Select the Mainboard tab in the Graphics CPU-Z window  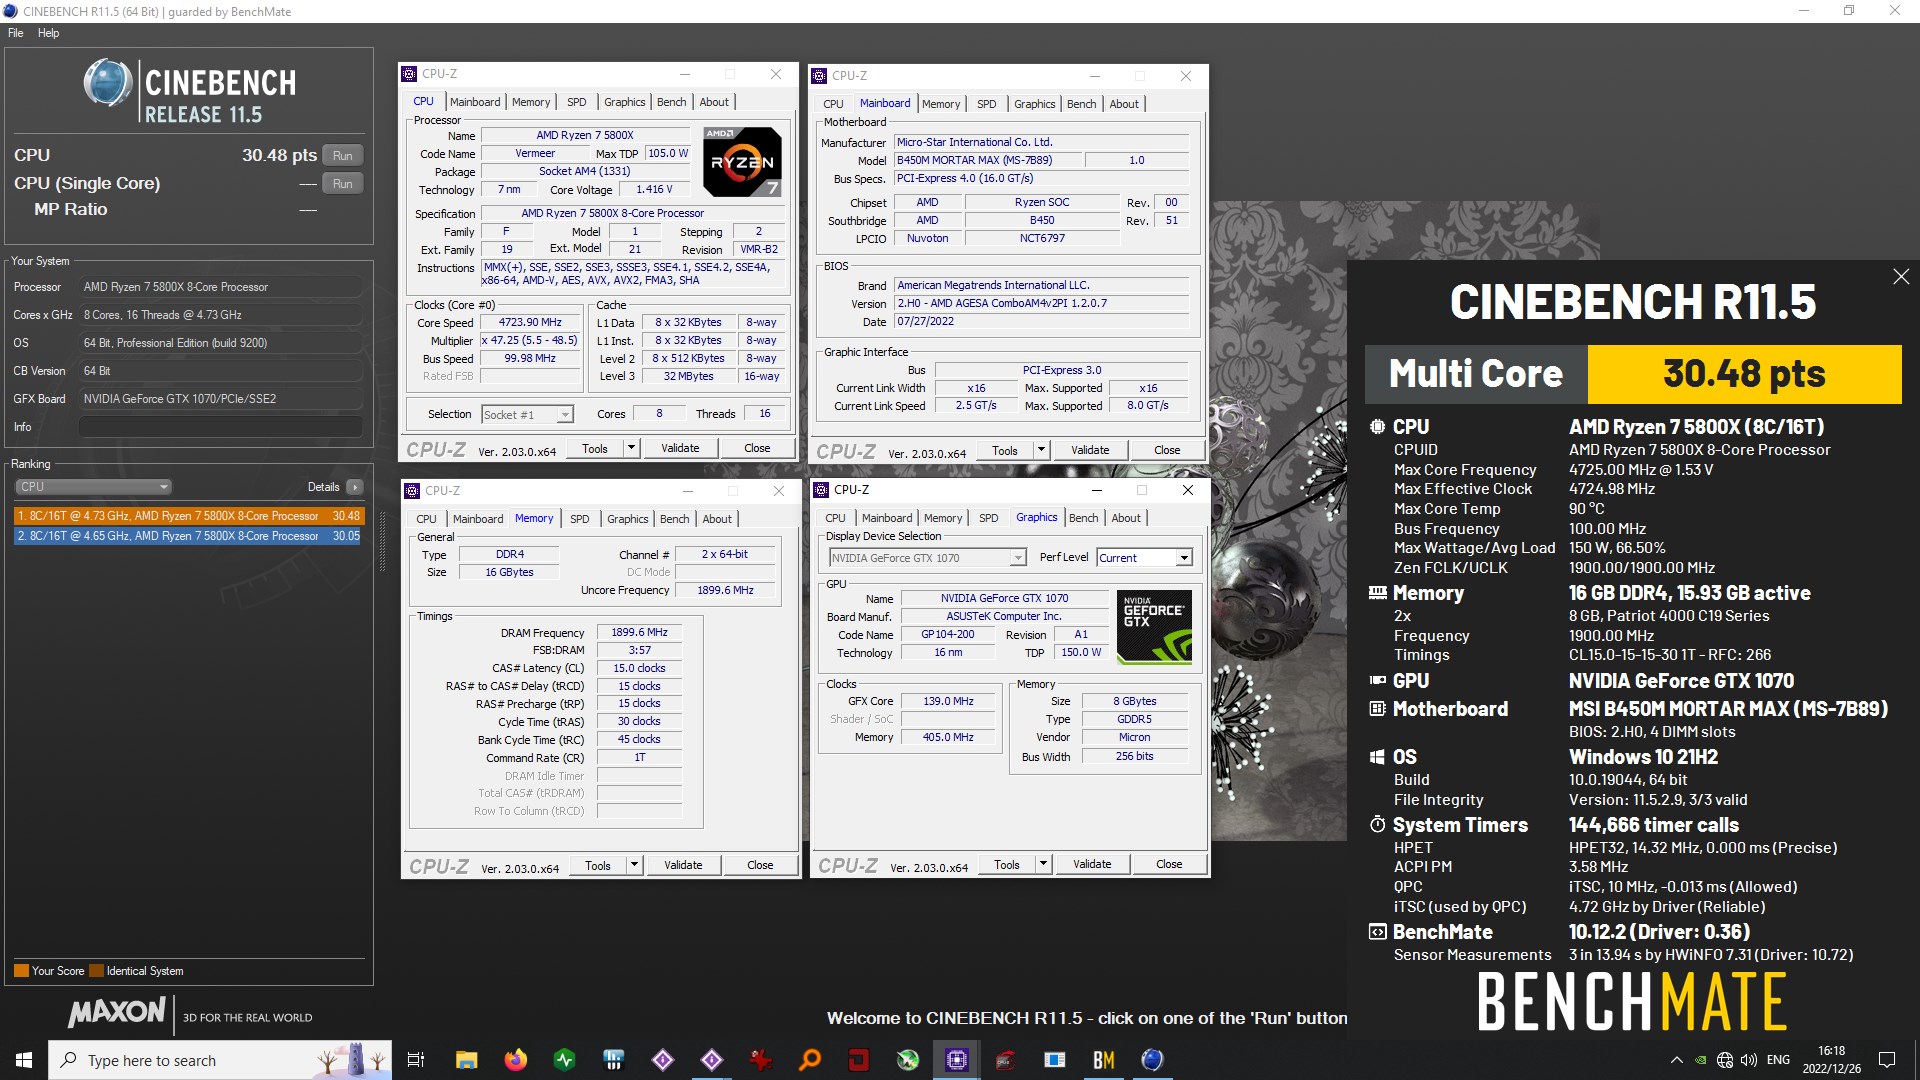(x=887, y=518)
